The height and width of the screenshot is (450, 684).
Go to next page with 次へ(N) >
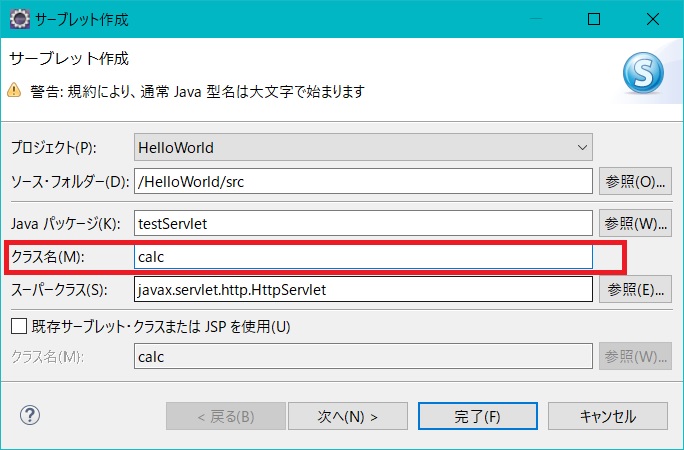[348, 416]
